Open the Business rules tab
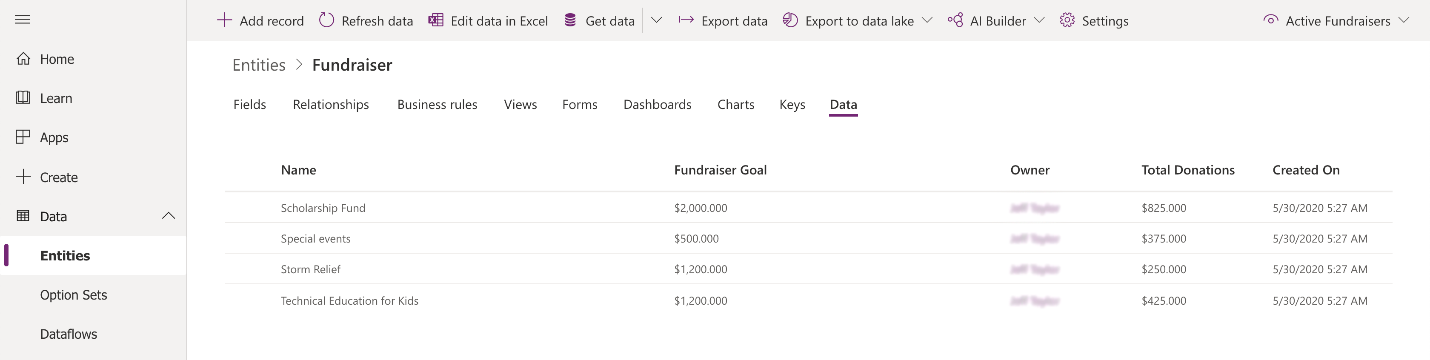Screen dimensions: 1430x360 437,104
